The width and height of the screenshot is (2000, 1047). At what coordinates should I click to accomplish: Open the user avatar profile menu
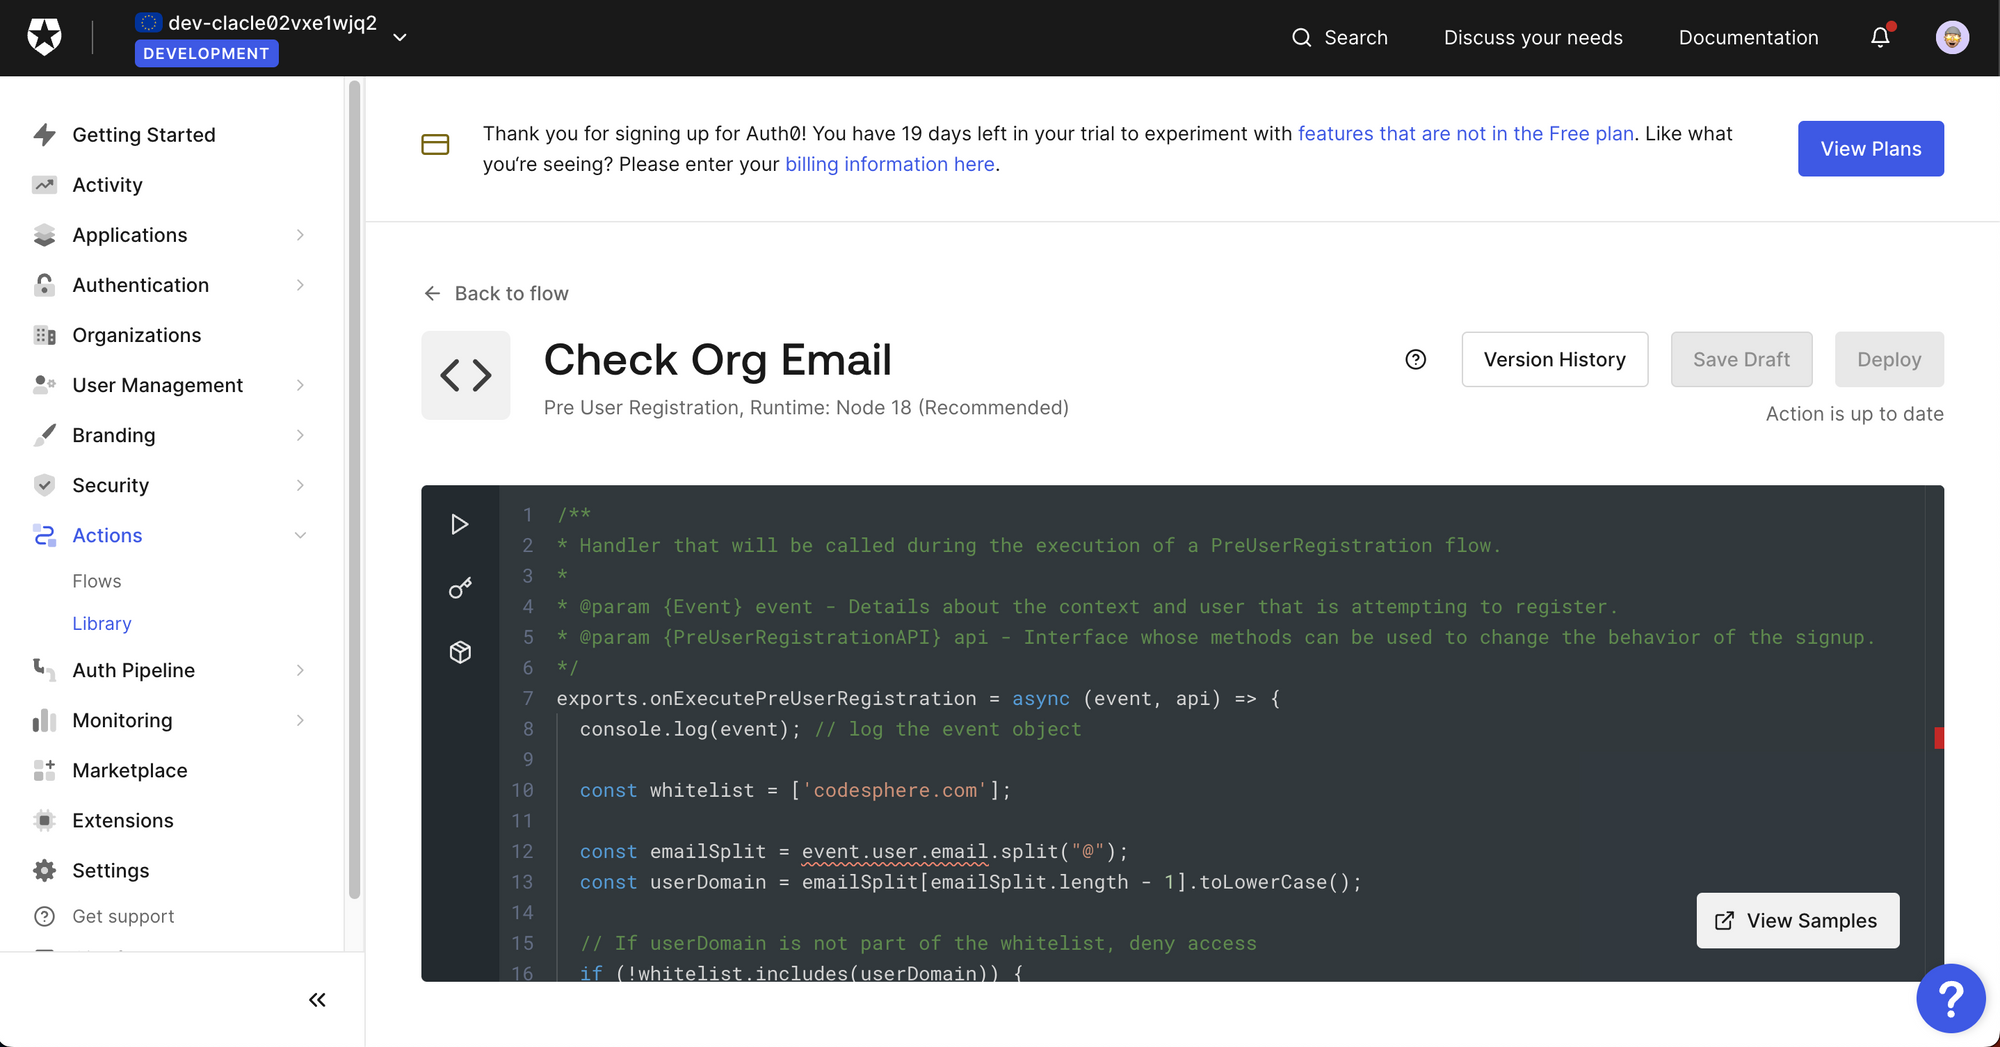[x=1951, y=37]
